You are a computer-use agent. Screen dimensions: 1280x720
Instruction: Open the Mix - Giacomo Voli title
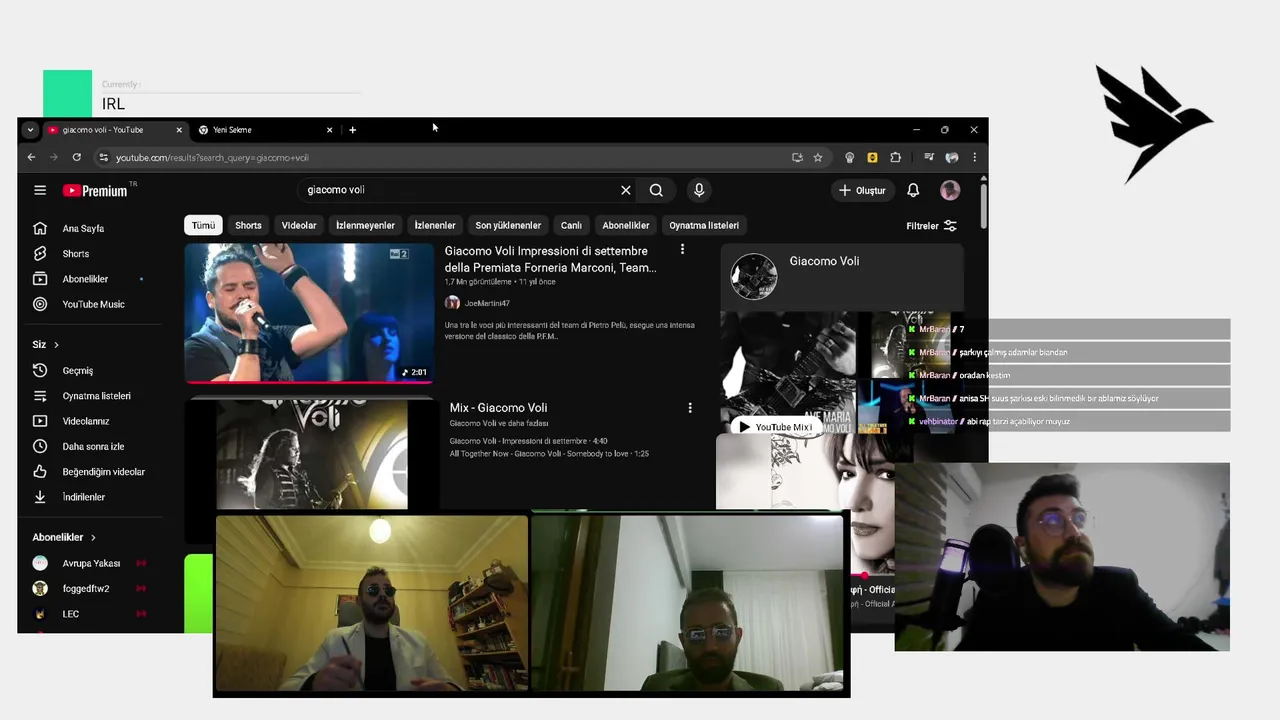point(498,408)
